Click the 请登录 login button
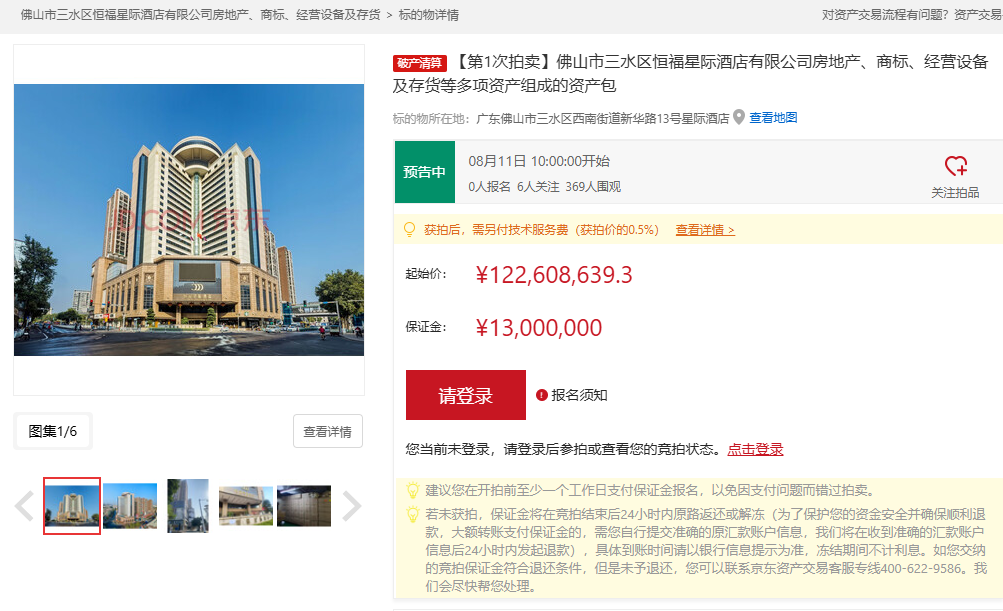1003x611 pixels. [466, 395]
